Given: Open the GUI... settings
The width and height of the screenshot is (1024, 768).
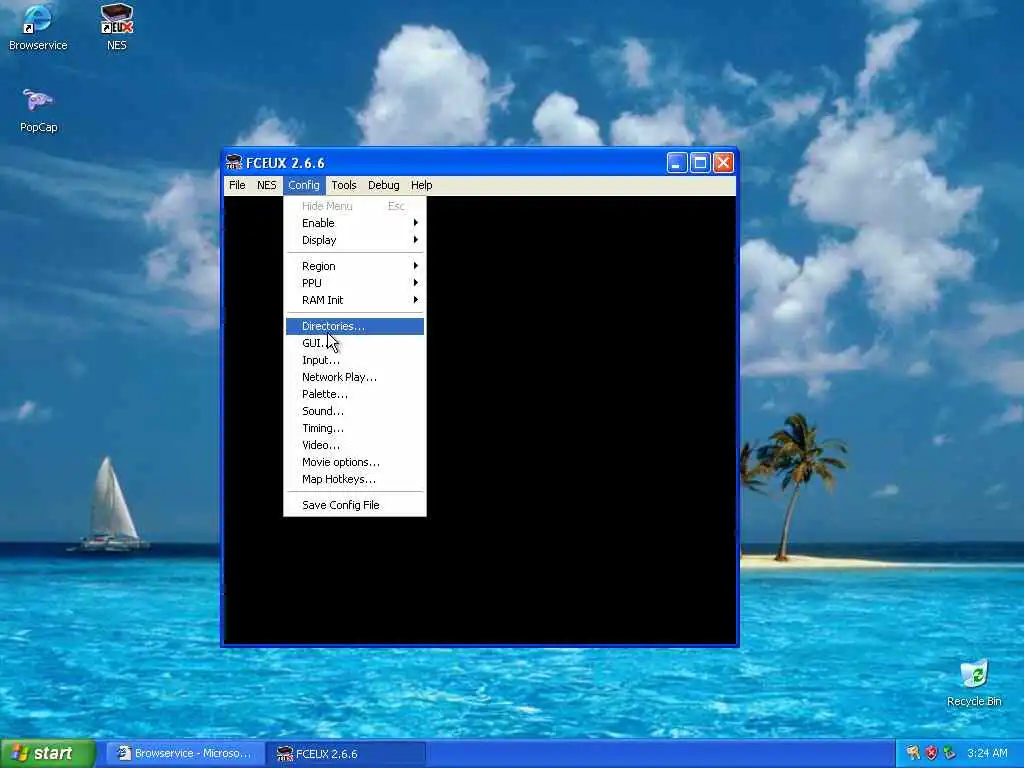Looking at the screenshot, I should (355, 343).
